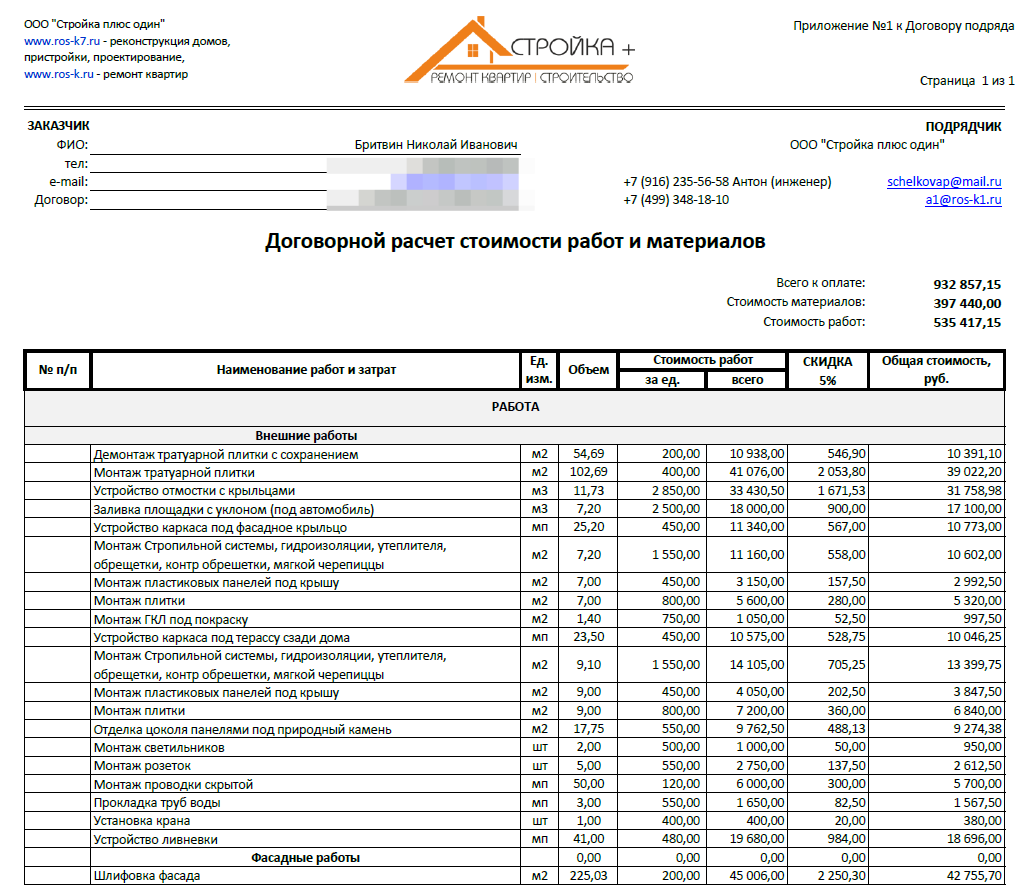
Task: Select row Прокладка труб воды
Action: (515, 803)
